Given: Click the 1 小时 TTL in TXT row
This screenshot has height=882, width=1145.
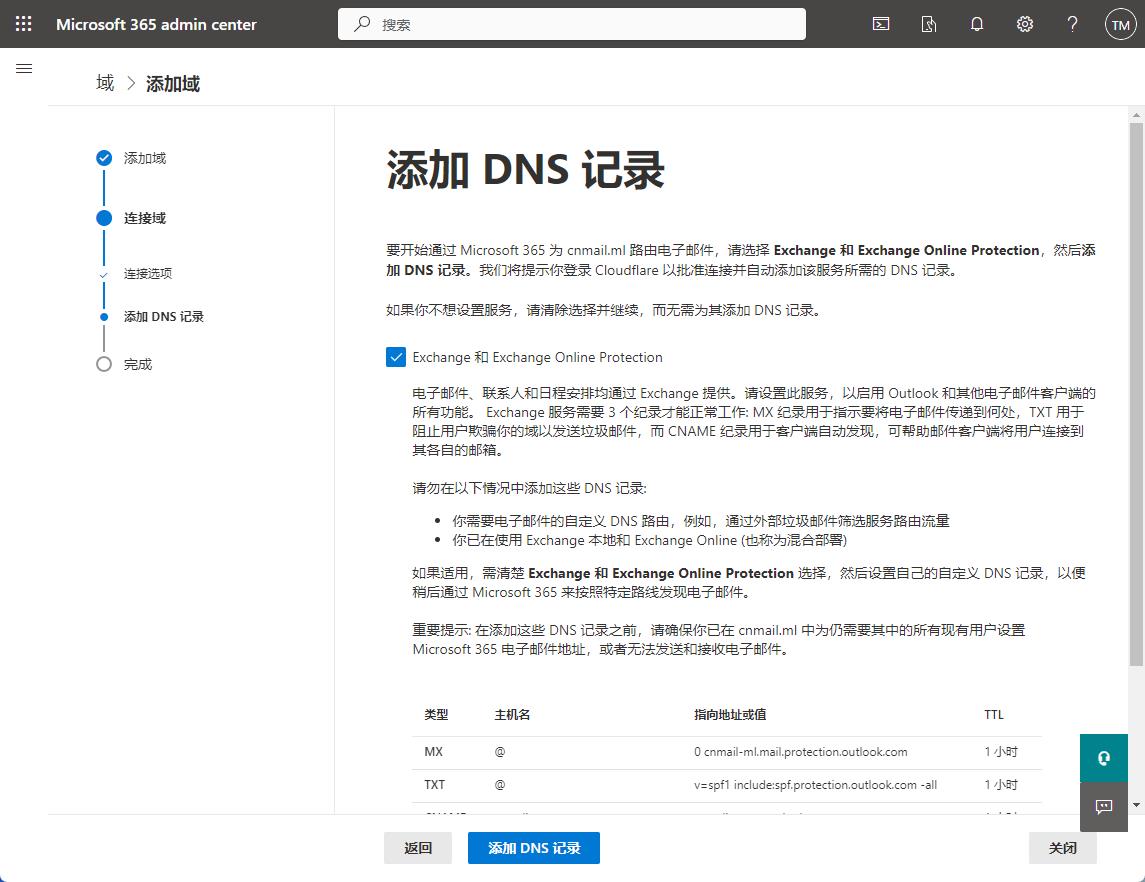Looking at the screenshot, I should [x=1000, y=785].
